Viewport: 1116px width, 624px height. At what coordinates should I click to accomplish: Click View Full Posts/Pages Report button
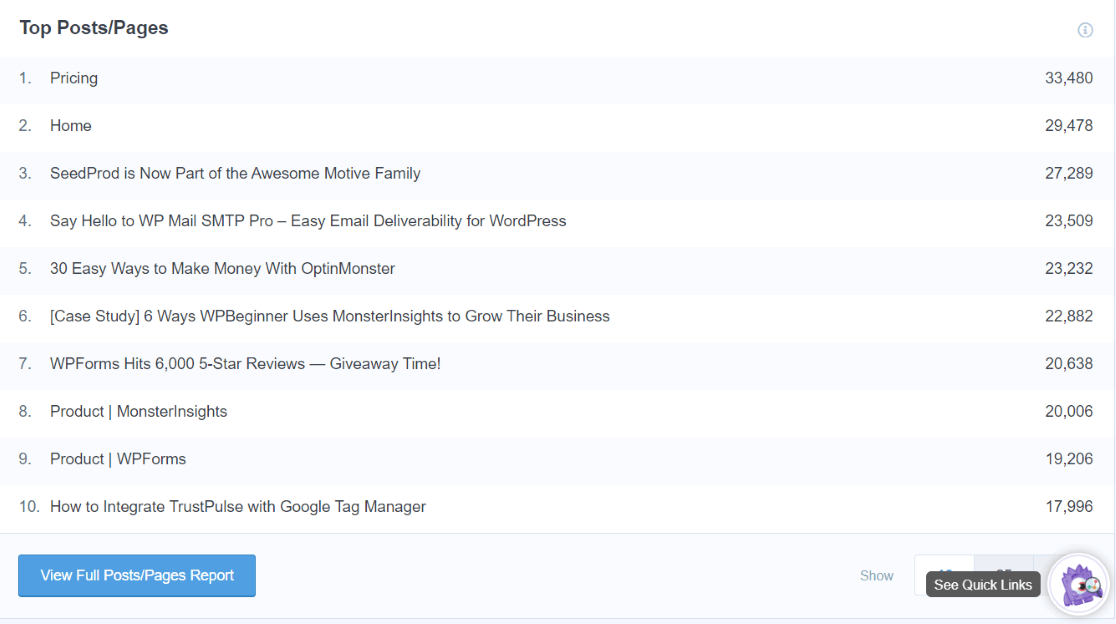coord(137,576)
